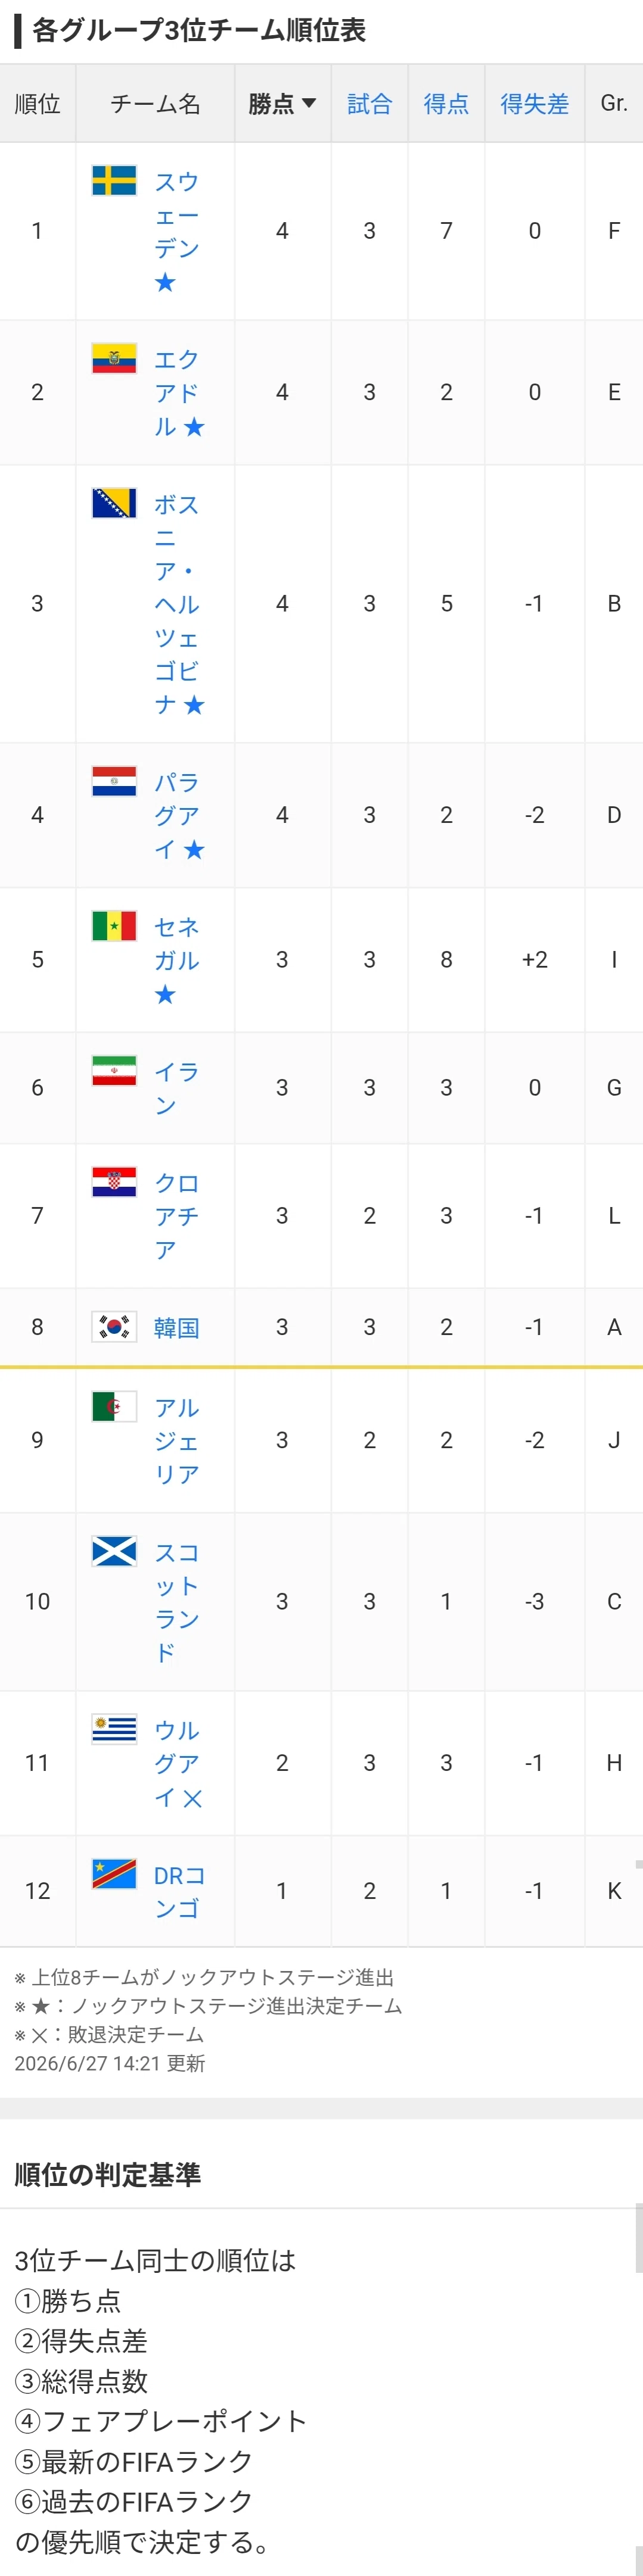Click the Gr. column header
This screenshot has height=2576, width=643.
614,103
